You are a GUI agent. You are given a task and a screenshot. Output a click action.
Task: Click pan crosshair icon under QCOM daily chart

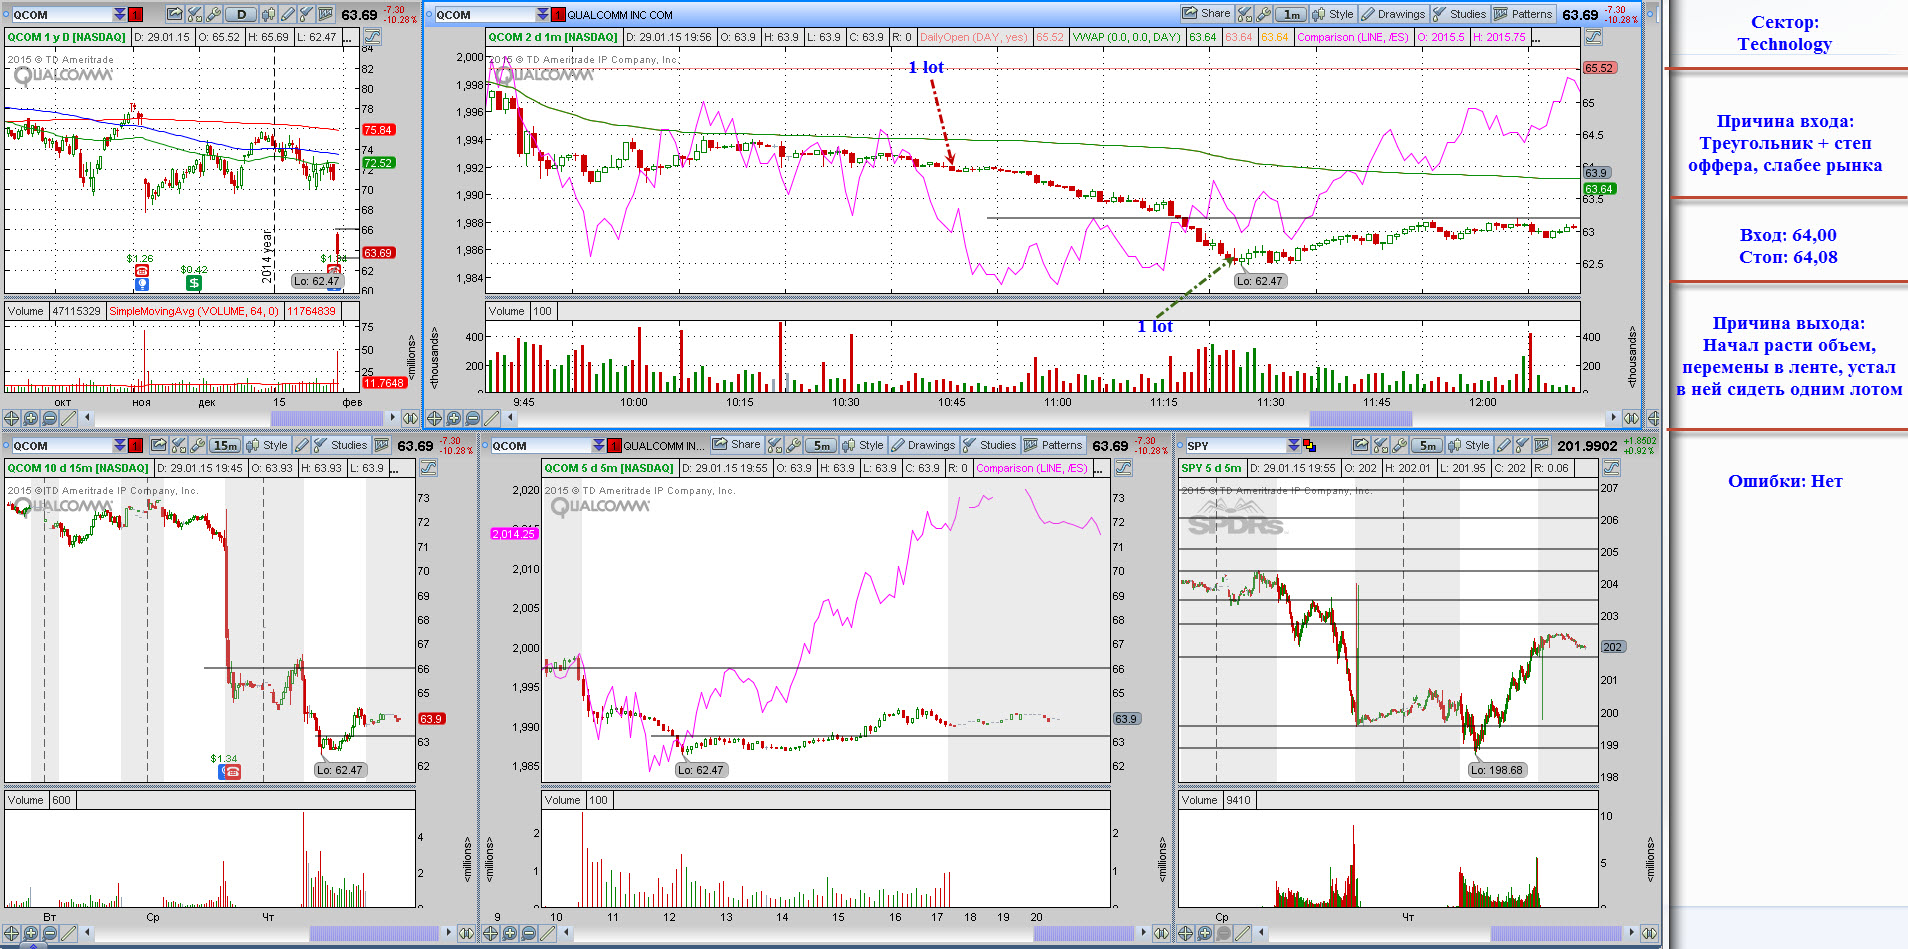[12, 418]
